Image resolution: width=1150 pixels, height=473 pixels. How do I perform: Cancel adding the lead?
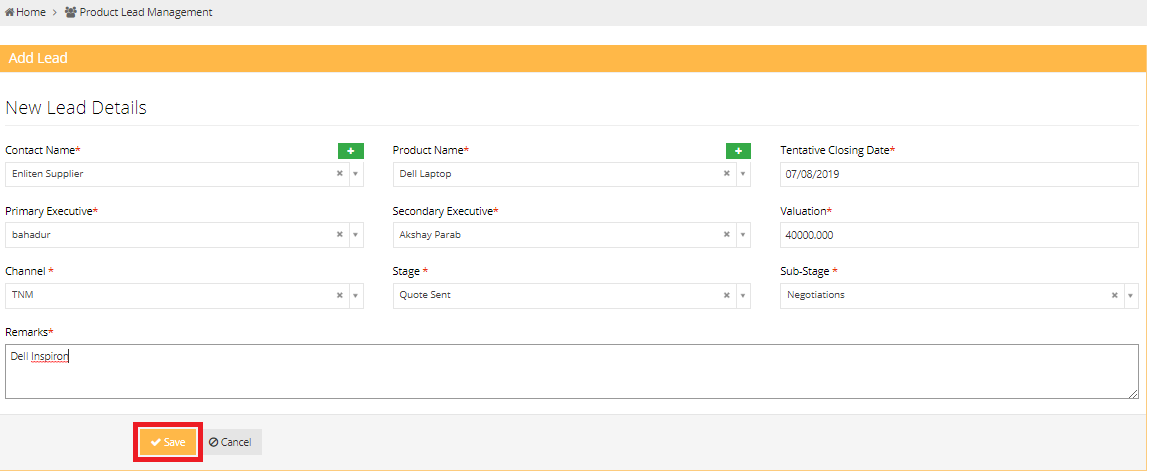[x=231, y=442]
